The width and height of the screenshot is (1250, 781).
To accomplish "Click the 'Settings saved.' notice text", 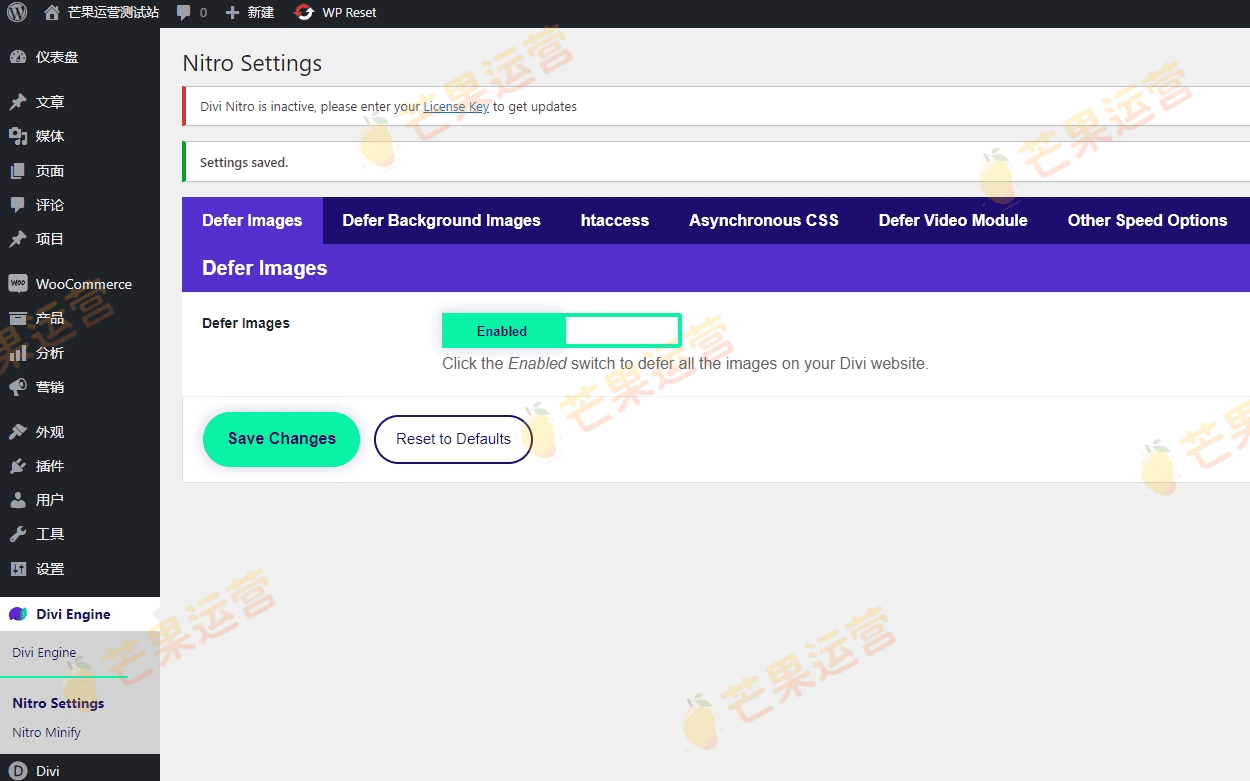I will (x=244, y=162).
